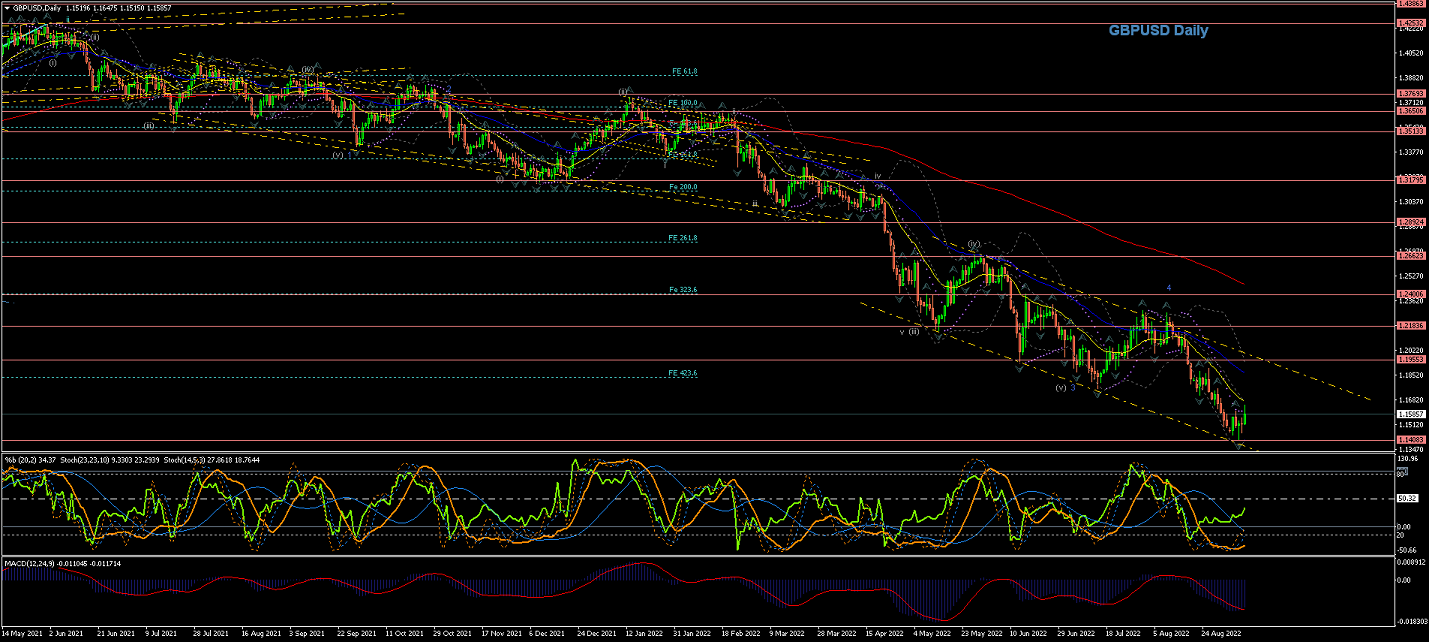Open the GBPUSD,Daily chart dropdown arrow

(x=5, y=7)
